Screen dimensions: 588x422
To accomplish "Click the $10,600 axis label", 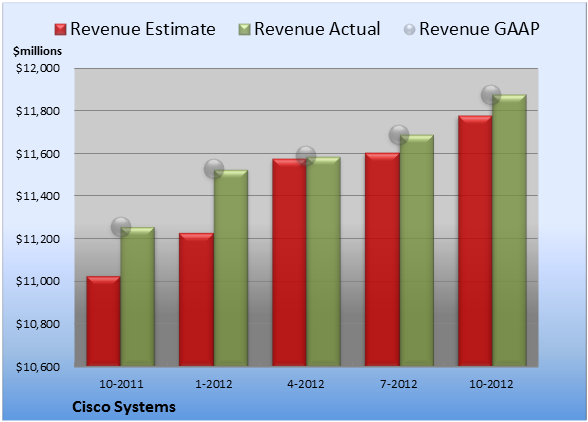I will [x=38, y=366].
